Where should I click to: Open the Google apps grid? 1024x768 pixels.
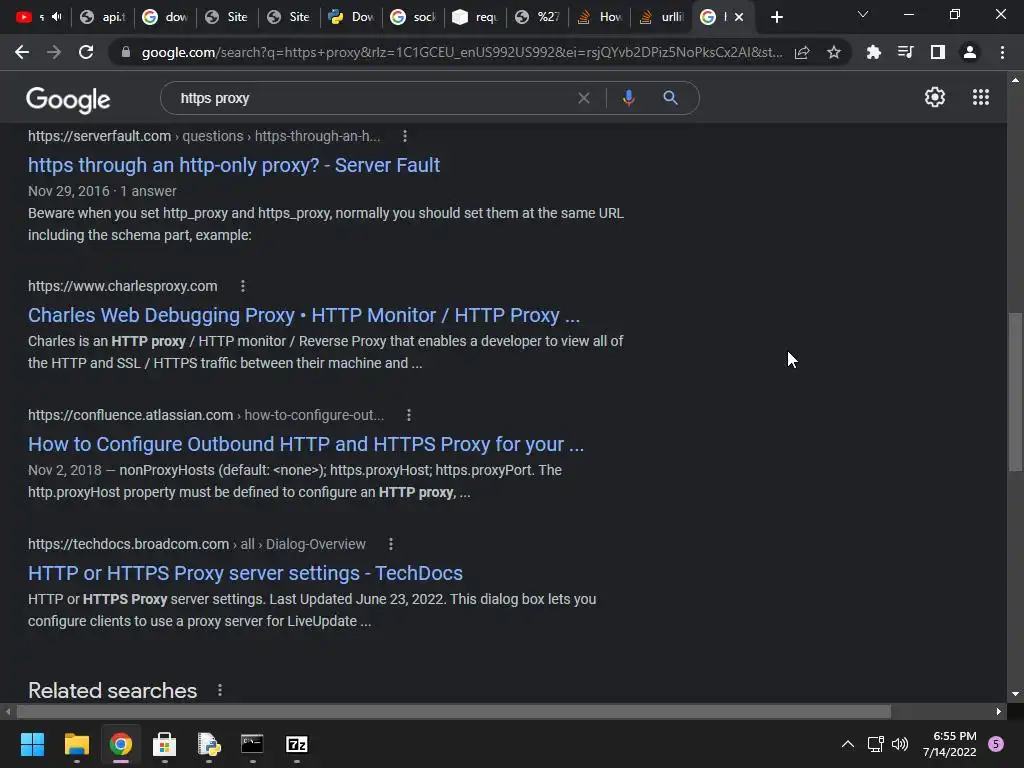coord(980,97)
